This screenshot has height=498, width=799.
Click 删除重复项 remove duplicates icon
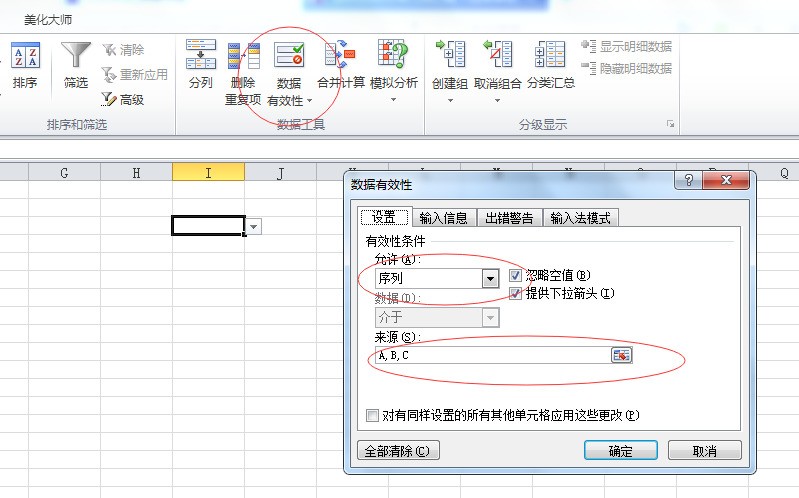pyautogui.click(x=244, y=56)
